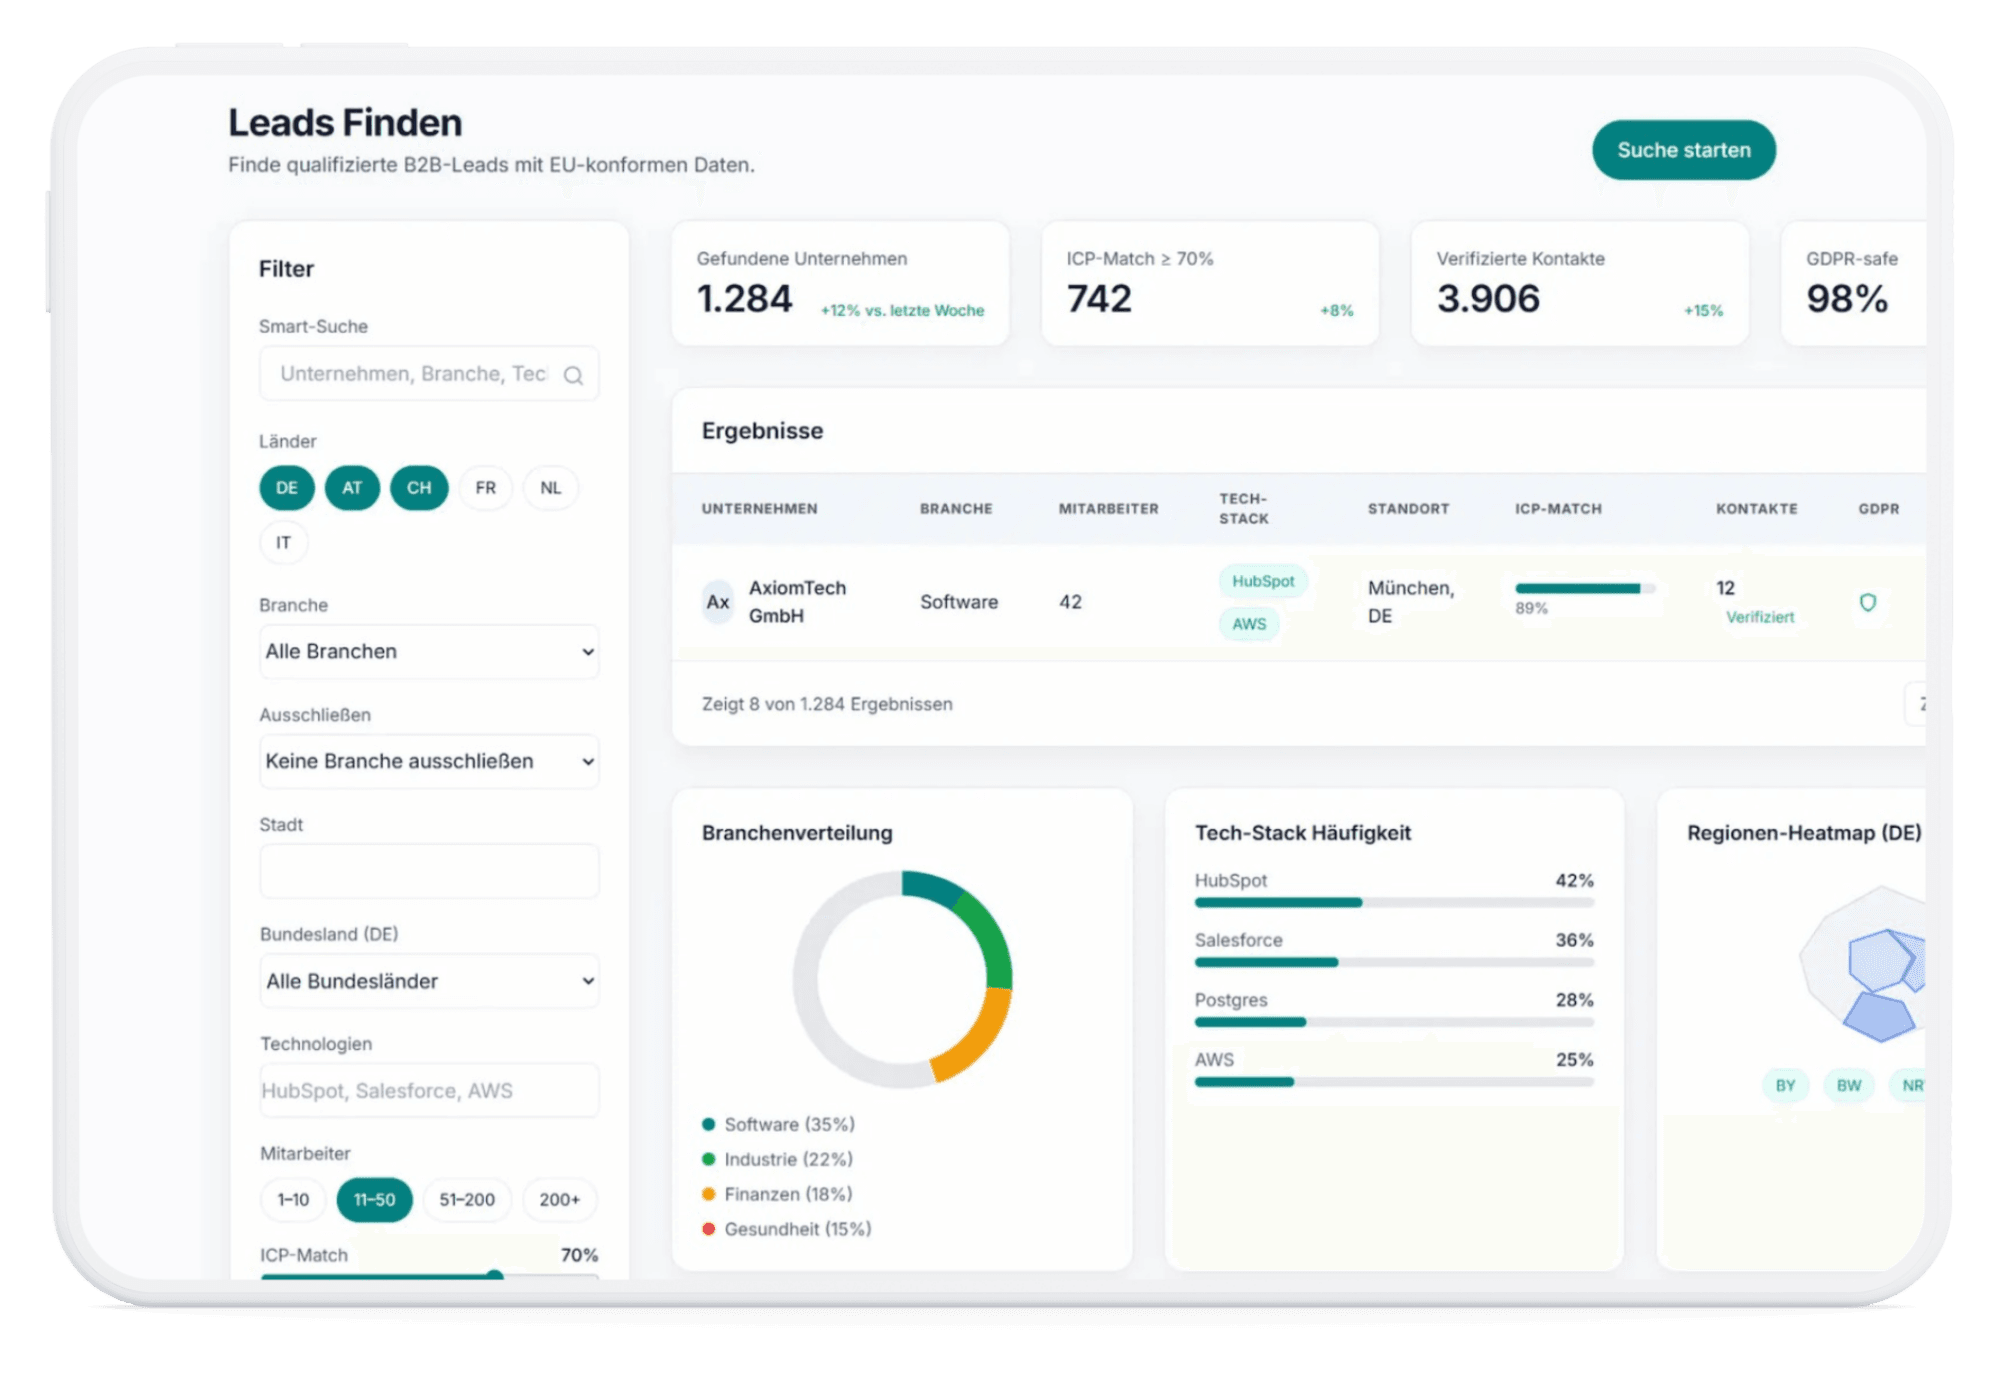Click the Suche starten button
Screen dimensions: 2000x1380
coord(1683,149)
